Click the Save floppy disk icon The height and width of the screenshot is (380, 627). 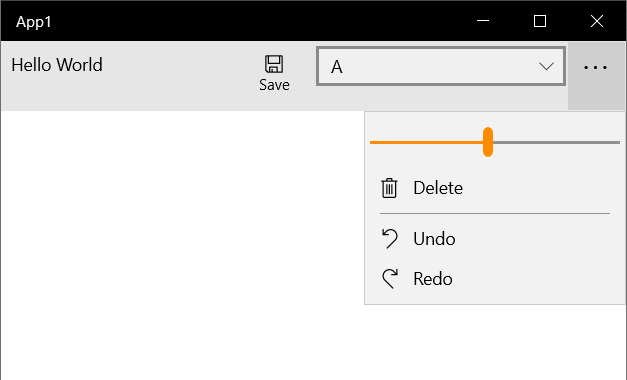pos(274,64)
